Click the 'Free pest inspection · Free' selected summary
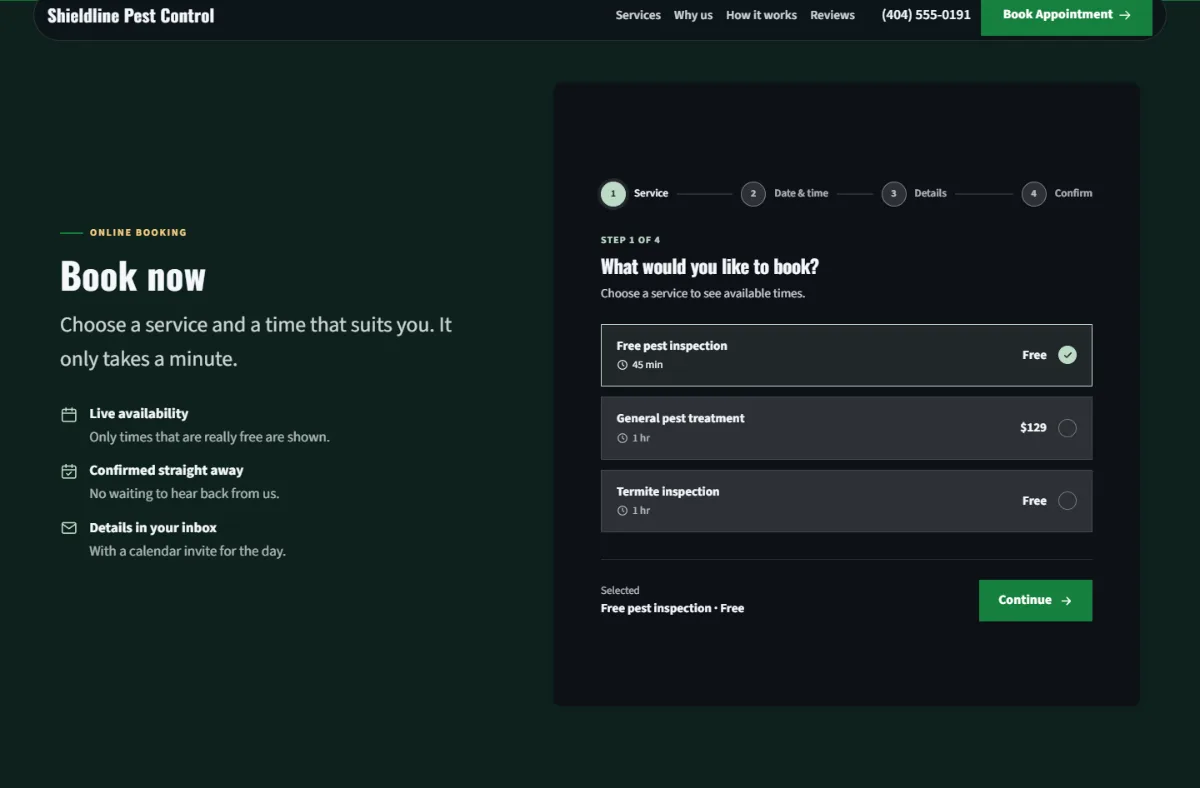 point(672,608)
